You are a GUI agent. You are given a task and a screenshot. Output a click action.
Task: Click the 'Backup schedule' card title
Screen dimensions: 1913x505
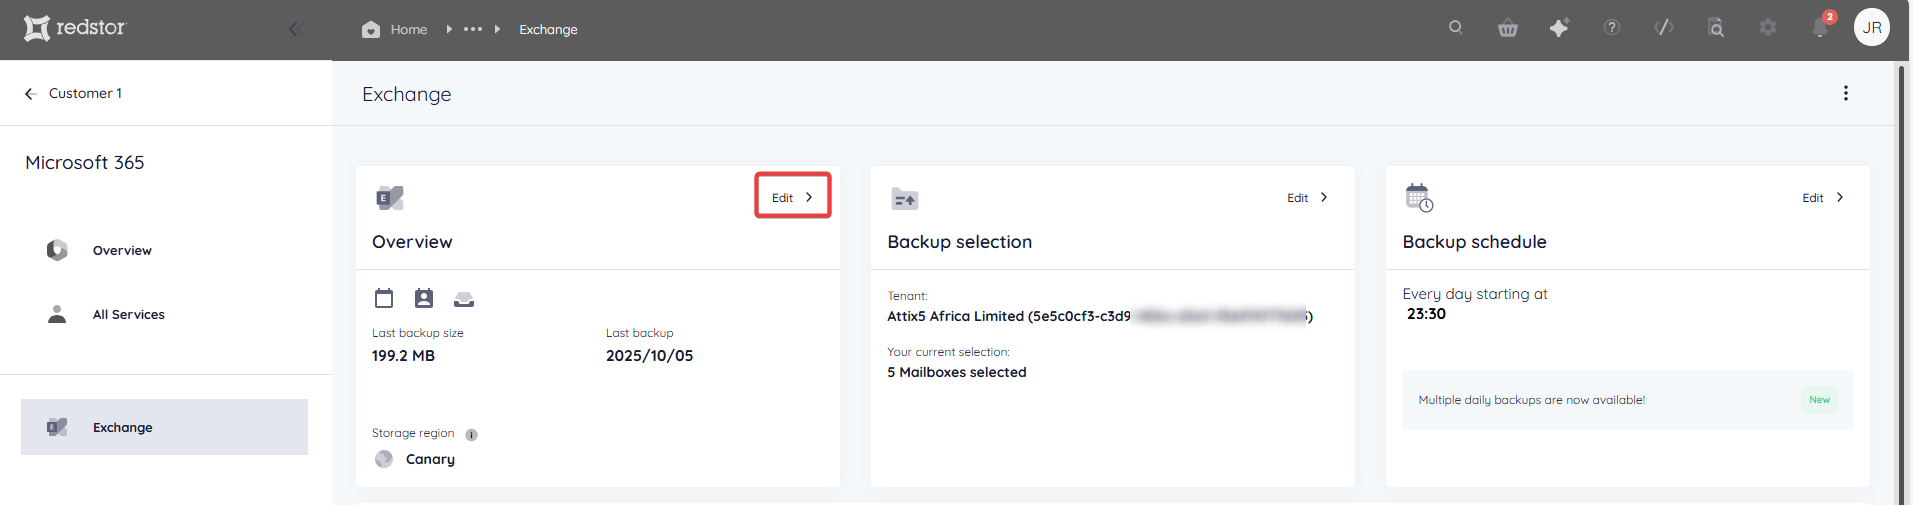[x=1474, y=242]
